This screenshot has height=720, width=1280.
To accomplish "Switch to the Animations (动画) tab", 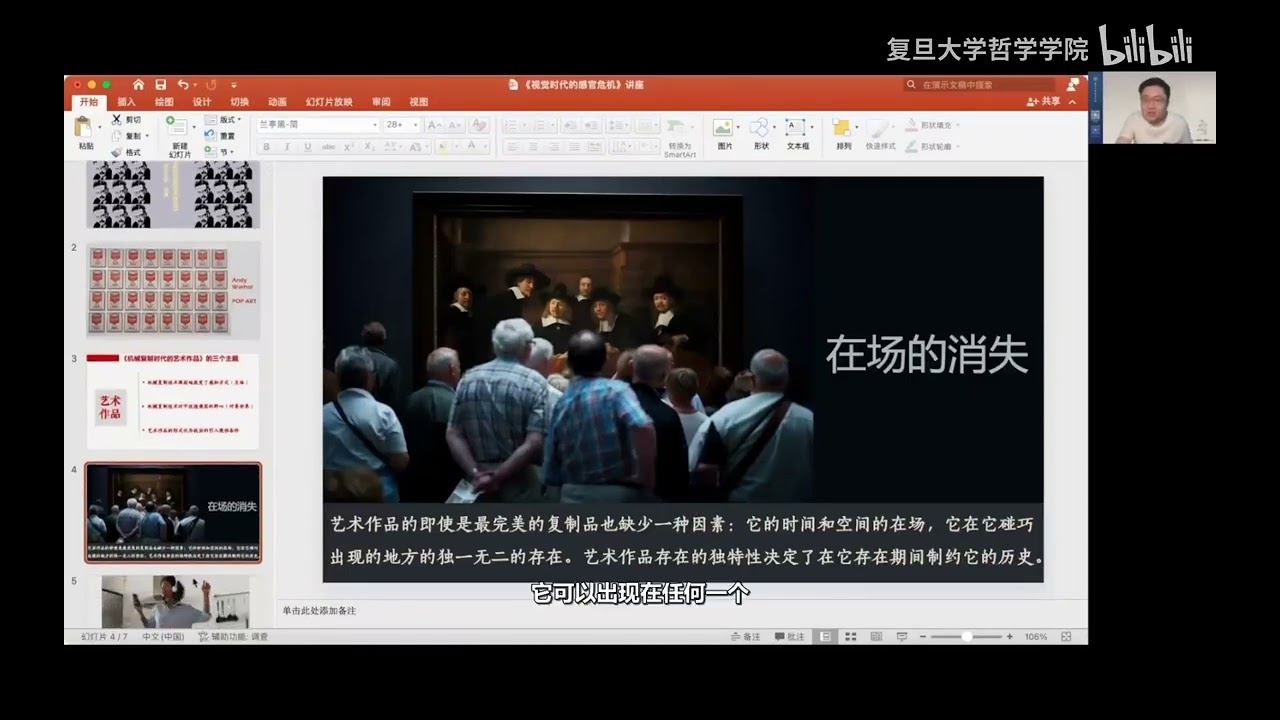I will 277,102.
